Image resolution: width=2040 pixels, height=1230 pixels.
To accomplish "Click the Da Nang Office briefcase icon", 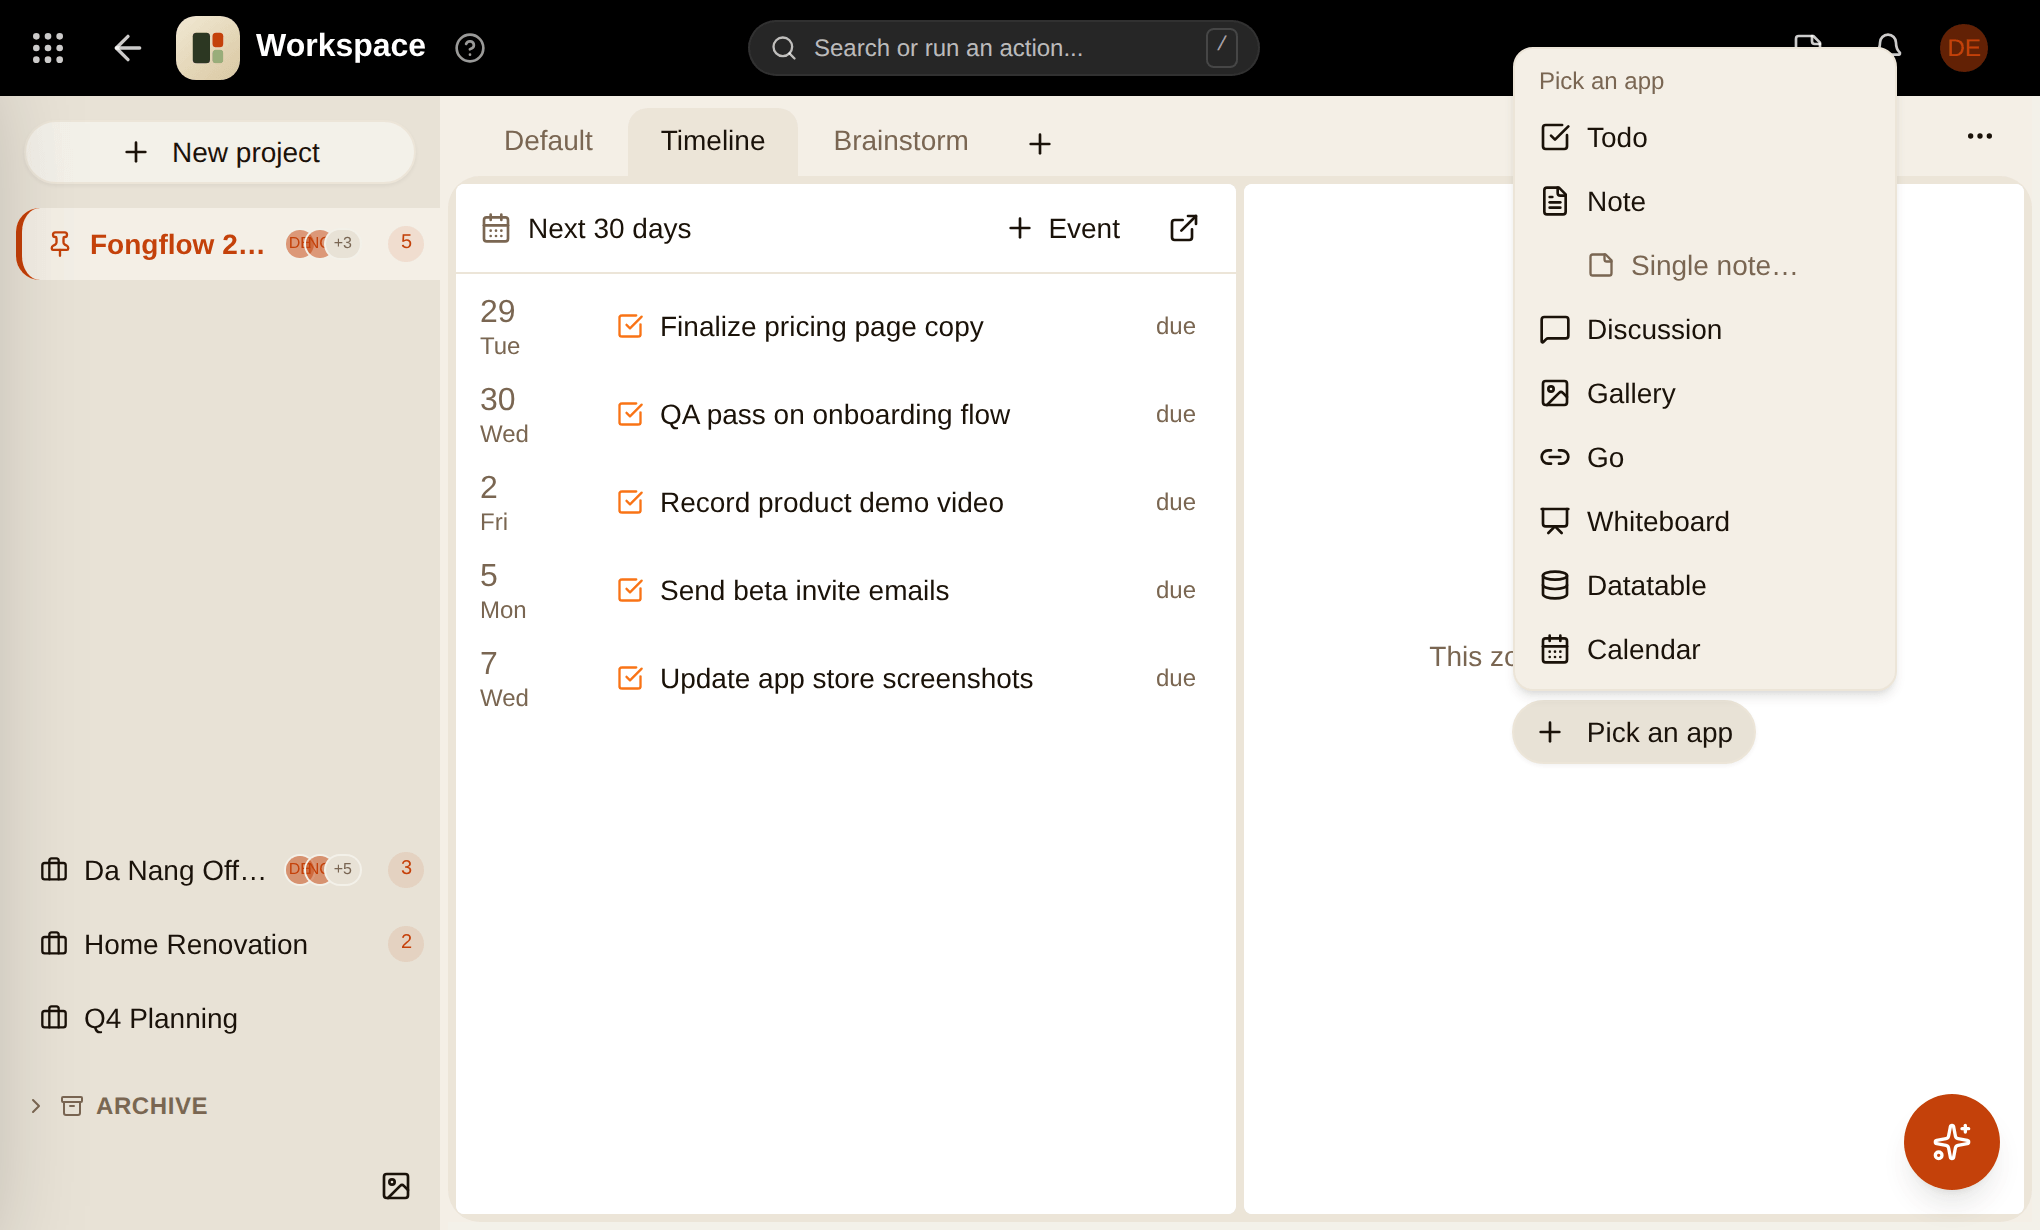I will point(54,870).
